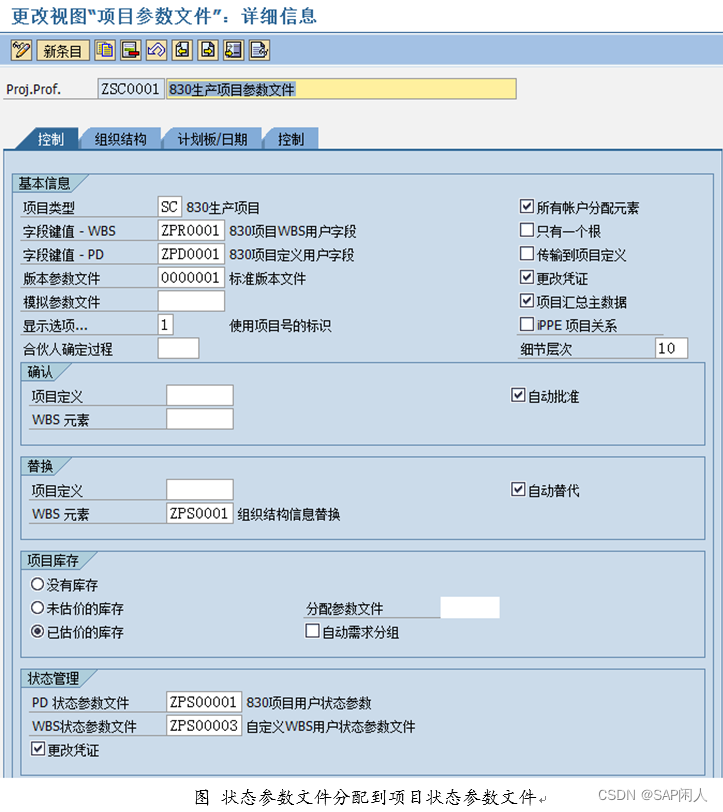Click the Copy As icon in the toolbar
Screen dimensions: 723x812
click(105, 50)
